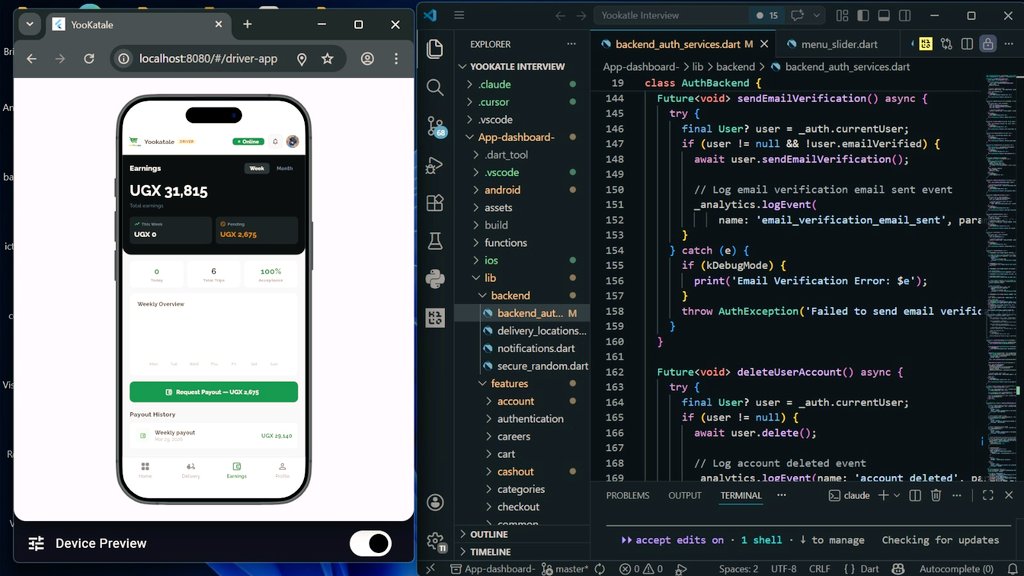
Task: Open the Run and Debug view
Action: click(435, 165)
